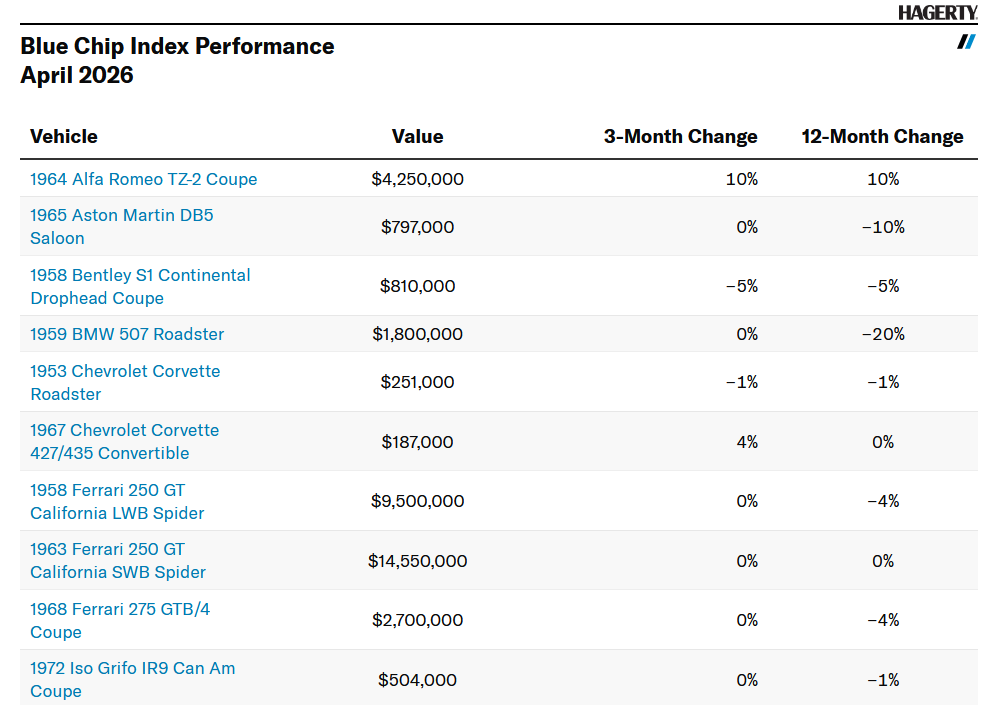
Task: Click the 12-Month Change column header
Action: (x=882, y=137)
